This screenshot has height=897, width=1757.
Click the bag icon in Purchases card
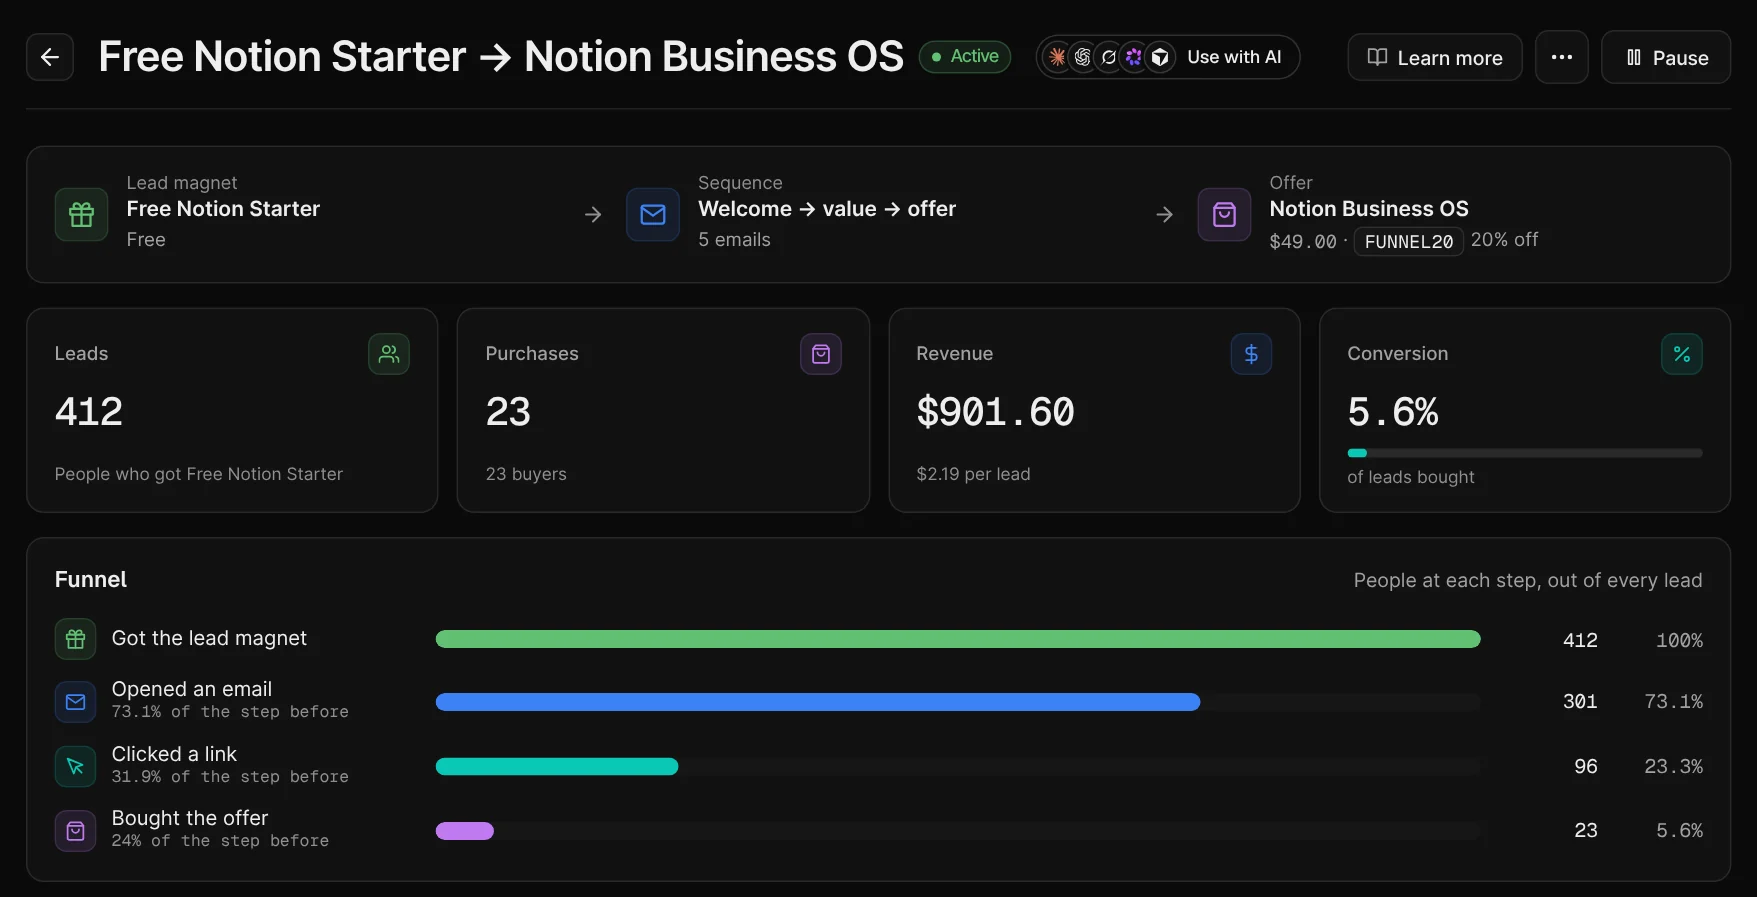tap(821, 354)
